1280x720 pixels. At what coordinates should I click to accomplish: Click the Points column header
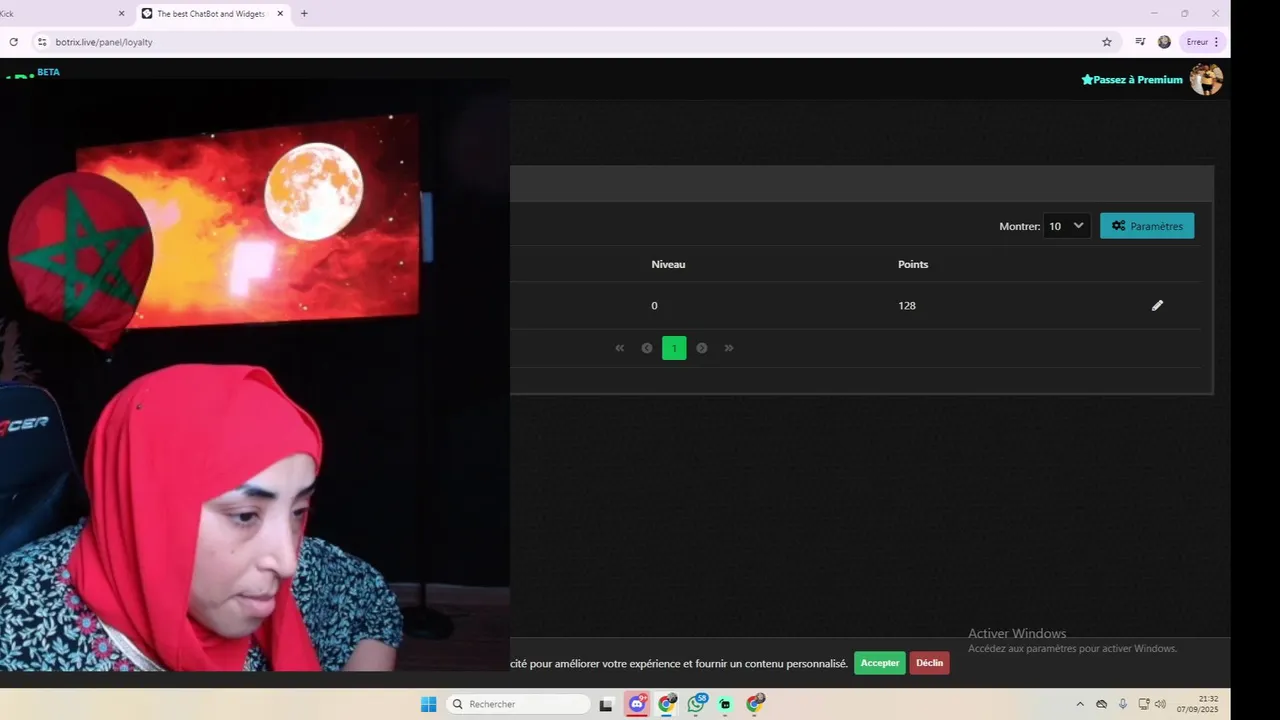tap(913, 264)
